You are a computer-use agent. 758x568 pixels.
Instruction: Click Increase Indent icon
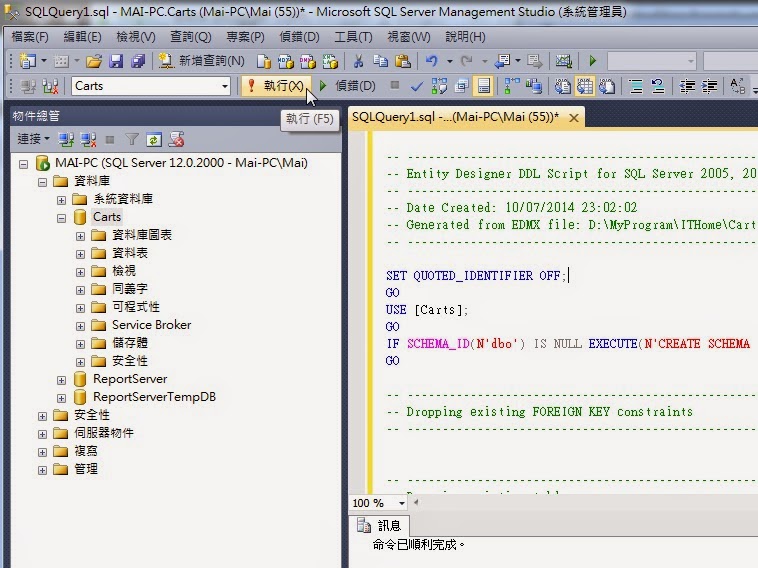coord(709,87)
